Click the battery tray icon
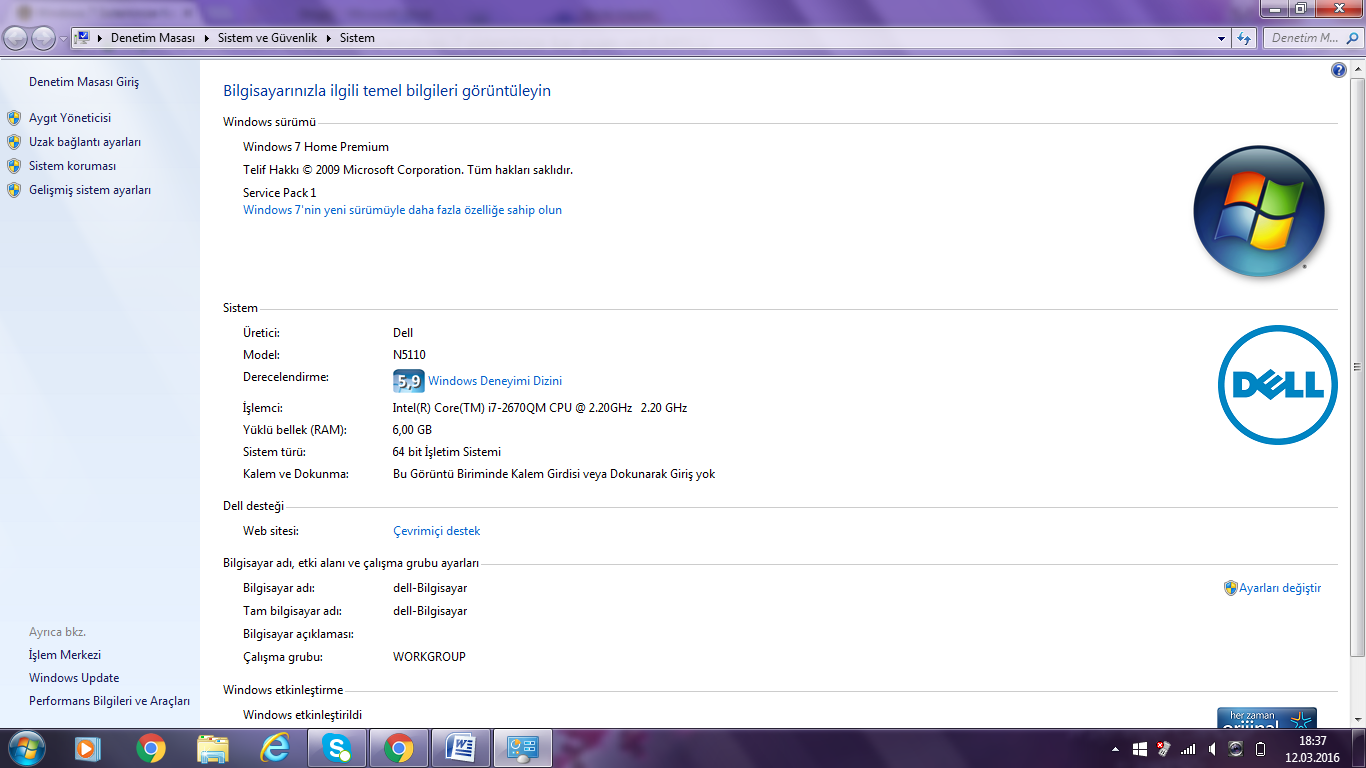Screen dimensions: 1366x768 [1260, 749]
